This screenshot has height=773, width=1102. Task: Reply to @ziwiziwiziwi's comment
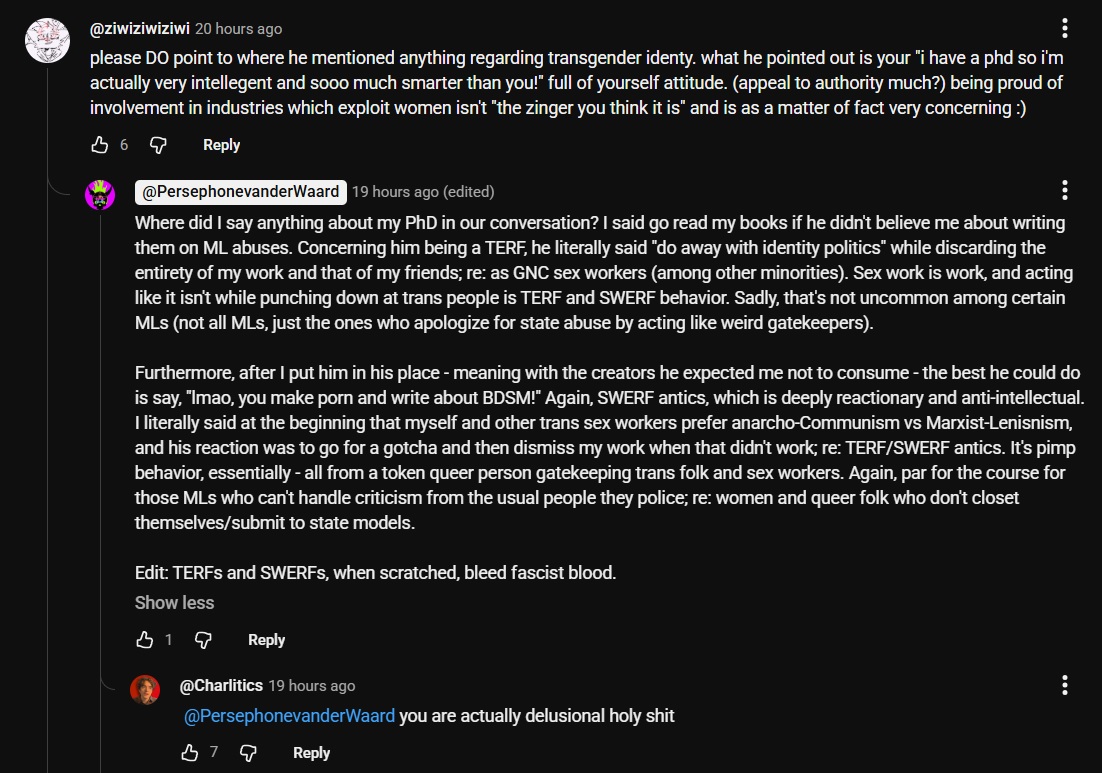point(221,144)
